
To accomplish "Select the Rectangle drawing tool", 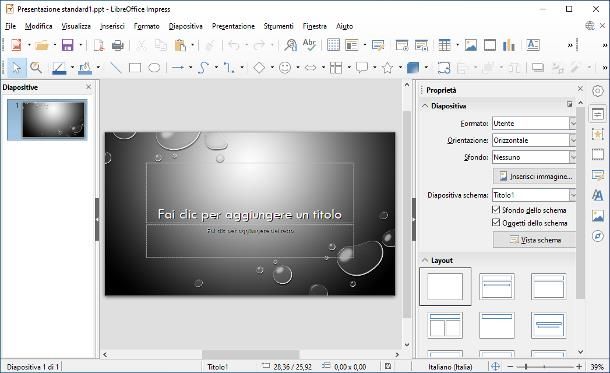I will 135,68.
